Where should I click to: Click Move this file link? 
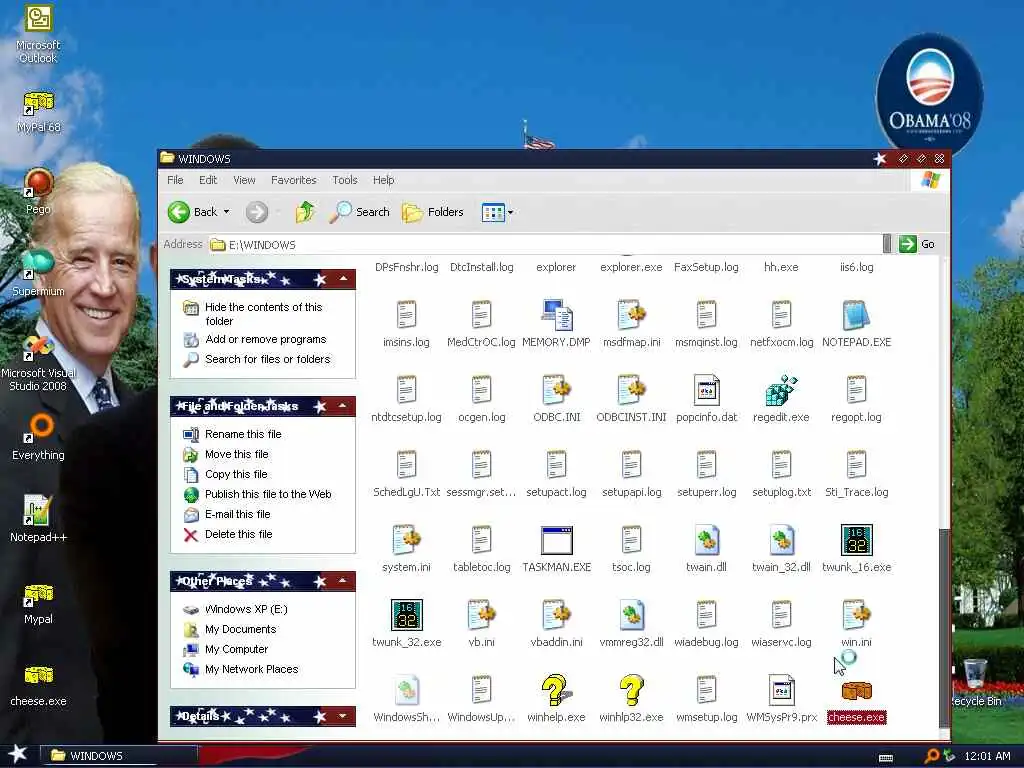(x=236, y=455)
